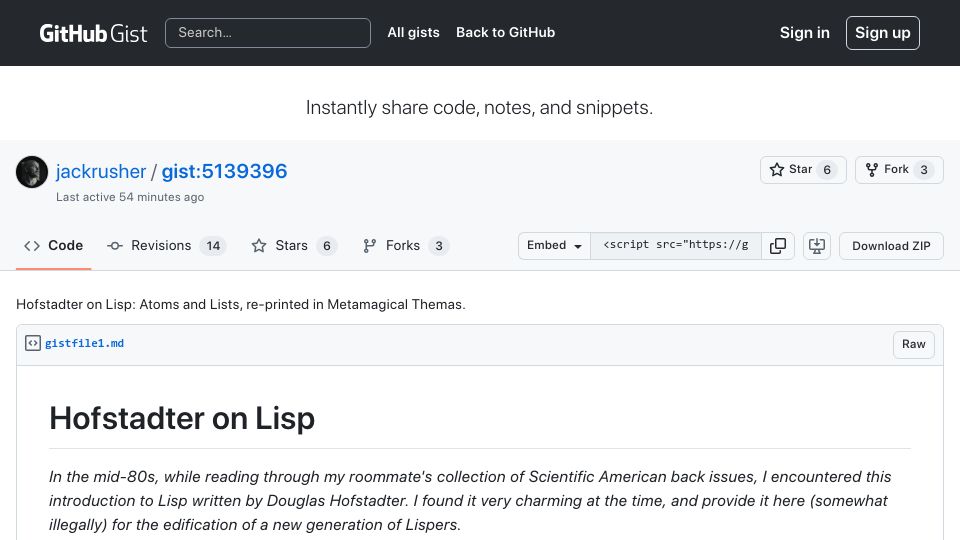Copy the embed script to clipboard

(x=778, y=246)
